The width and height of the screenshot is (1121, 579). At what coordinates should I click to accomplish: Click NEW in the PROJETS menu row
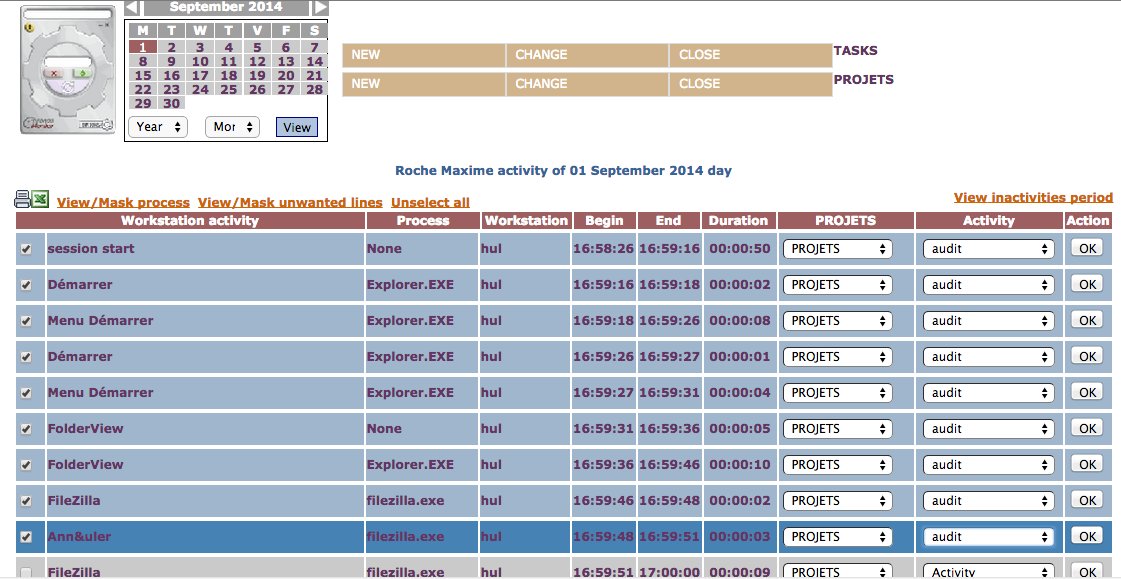click(x=424, y=84)
